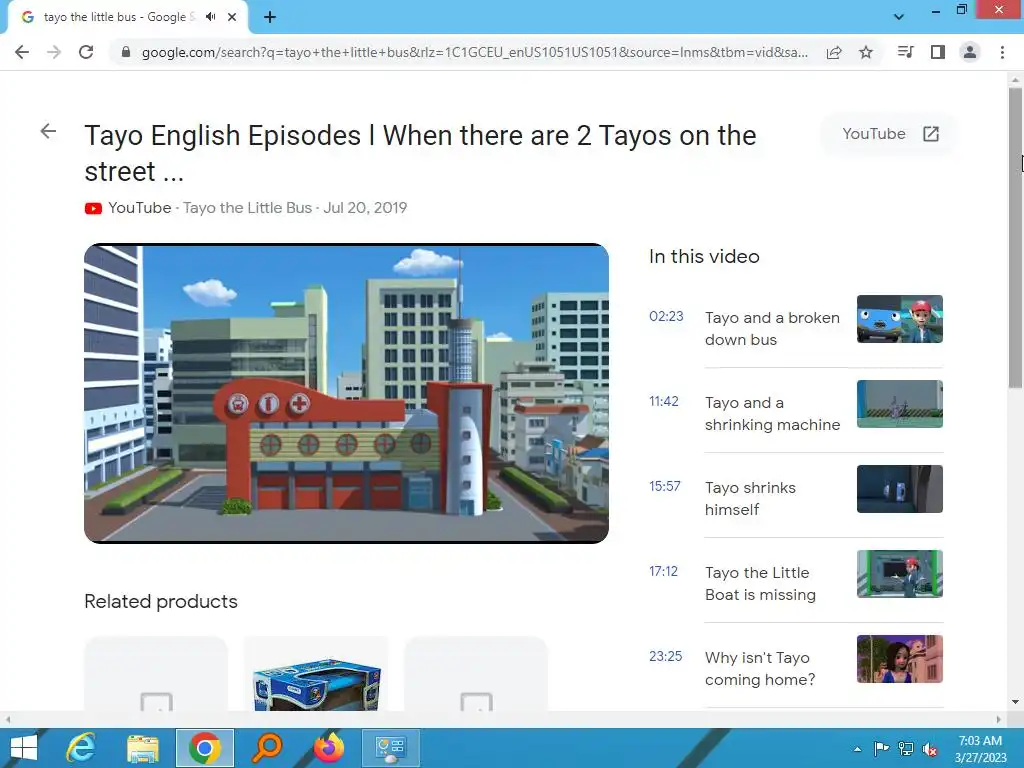This screenshot has width=1024, height=768.
Task: Jump to 02:23 timestamp
Action: tap(666, 316)
